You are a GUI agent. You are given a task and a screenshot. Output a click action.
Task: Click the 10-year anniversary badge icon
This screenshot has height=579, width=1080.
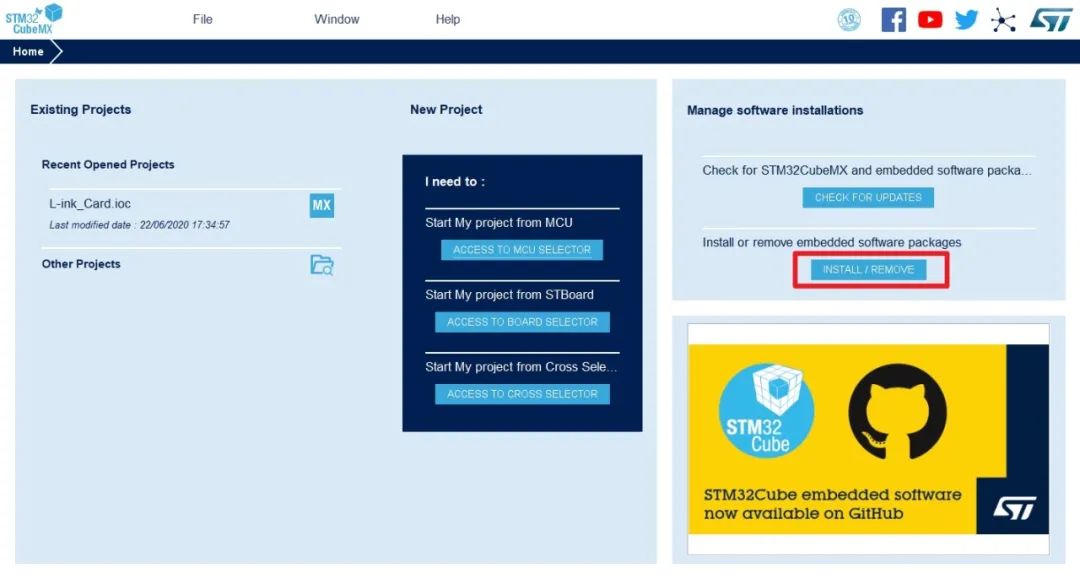click(849, 19)
